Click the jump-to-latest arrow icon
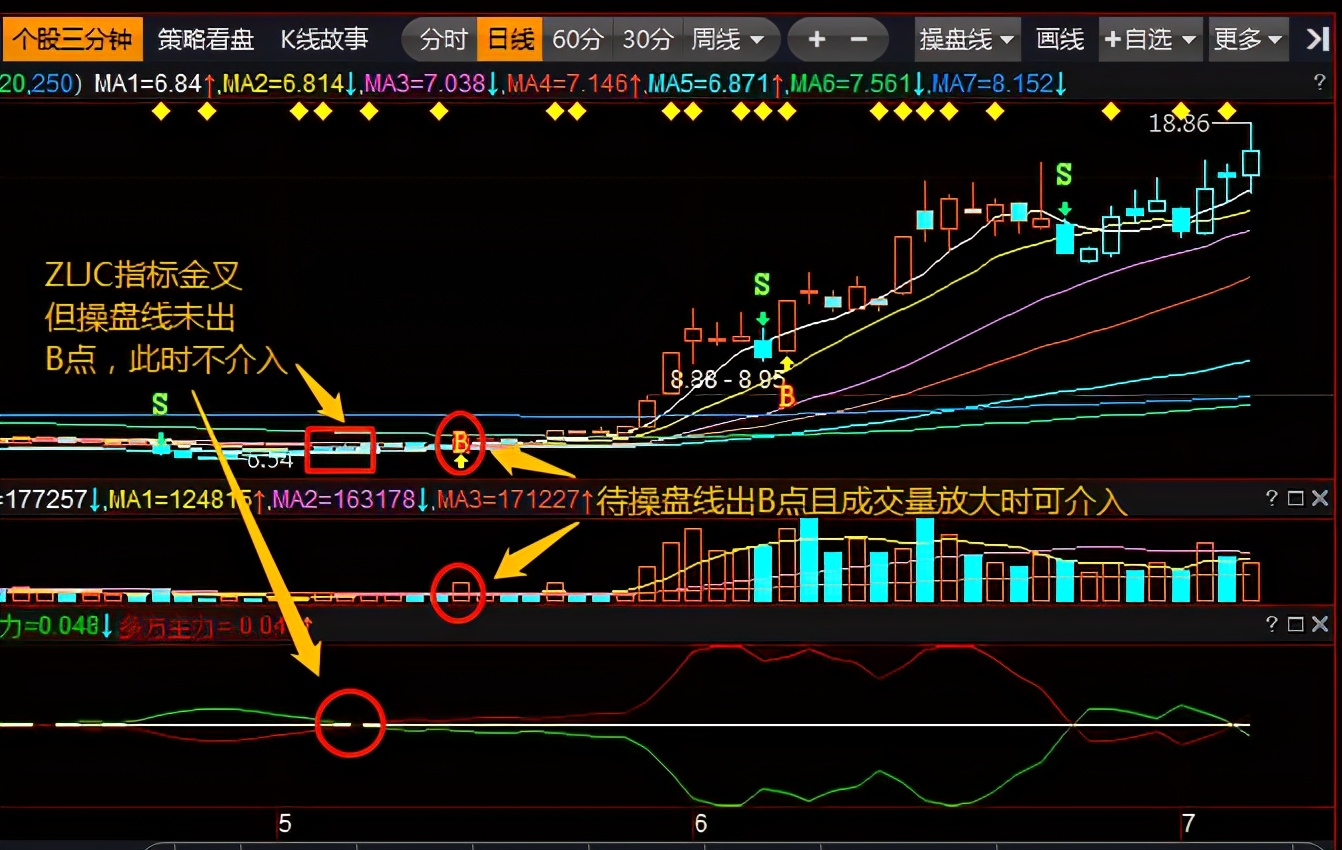Image resolution: width=1342 pixels, height=850 pixels. click(1317, 40)
